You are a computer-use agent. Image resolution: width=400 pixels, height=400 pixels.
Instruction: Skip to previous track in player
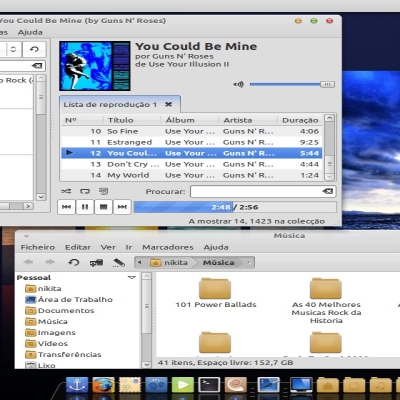[66, 207]
